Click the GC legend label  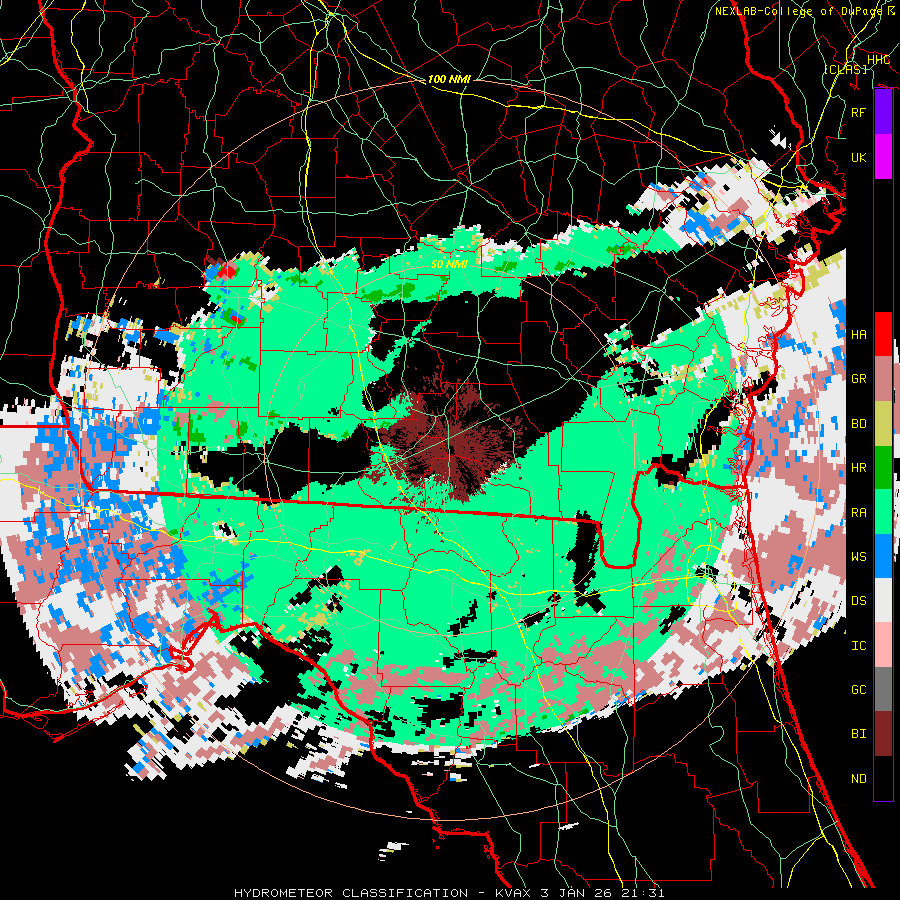[x=859, y=690]
